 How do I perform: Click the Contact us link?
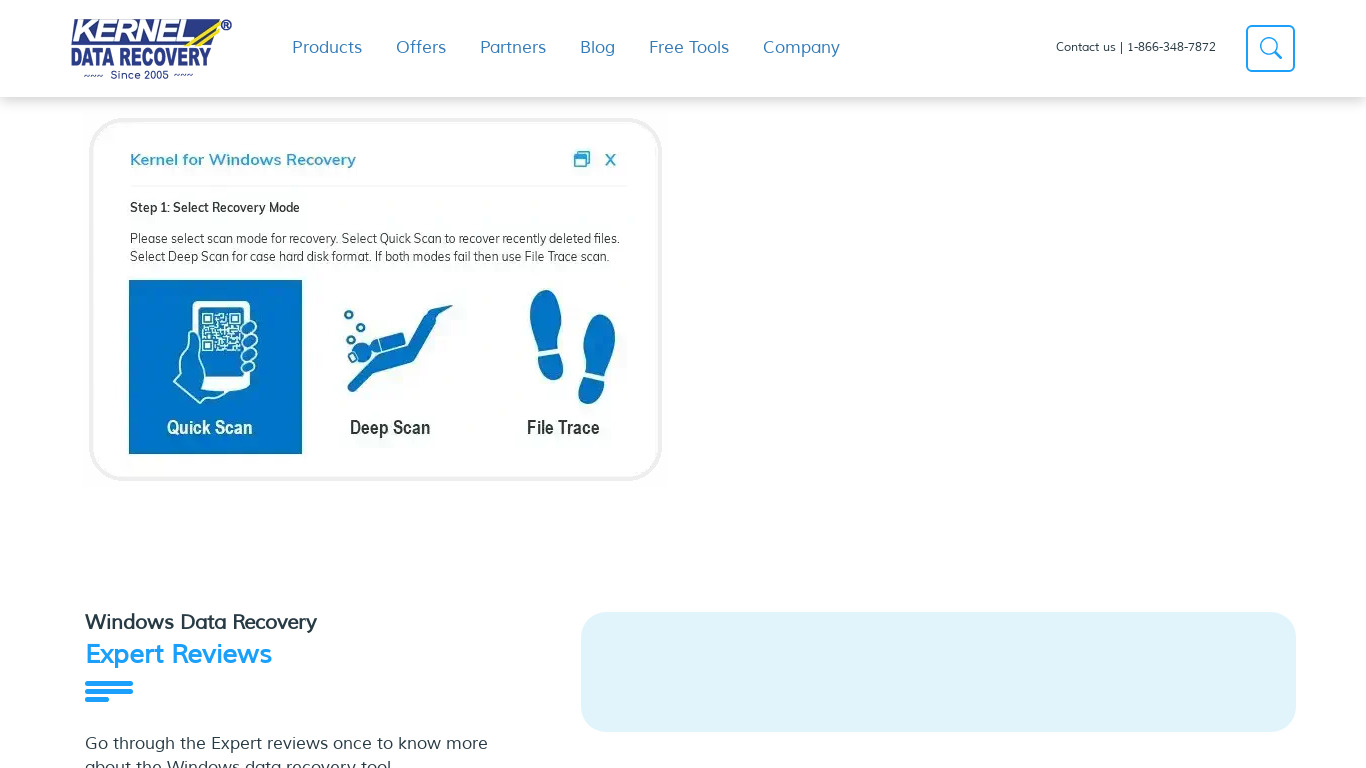coord(1085,47)
